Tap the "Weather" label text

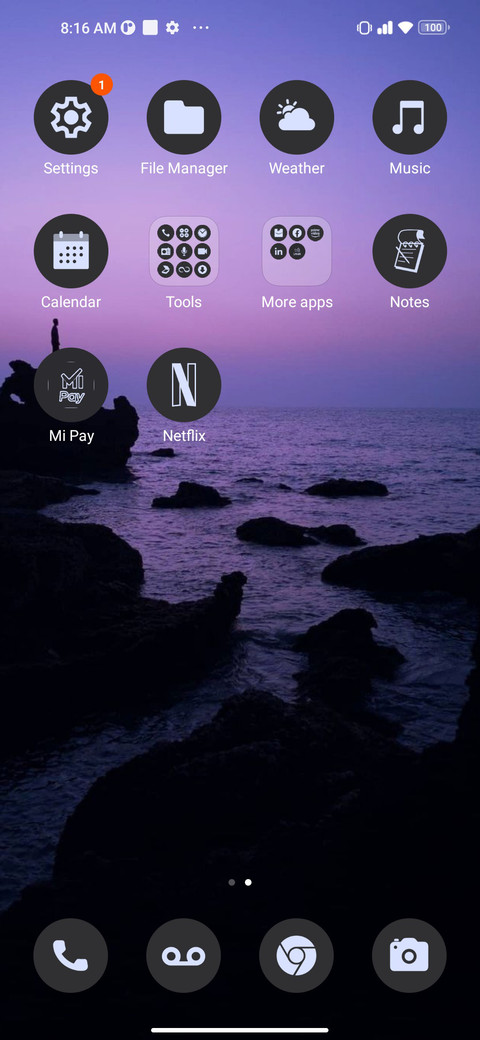(296, 168)
